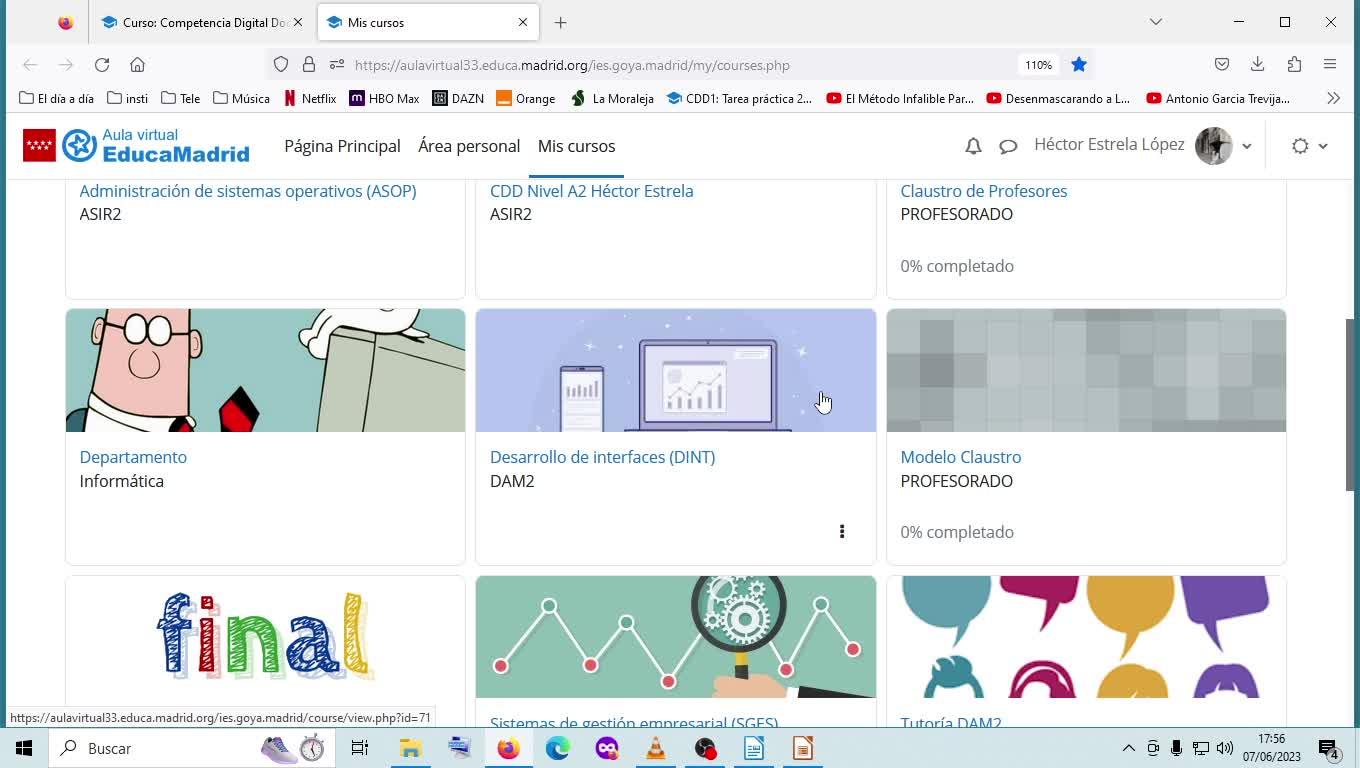1360x768 pixels.
Task: Save page to Pocket
Action: pos(1222,65)
